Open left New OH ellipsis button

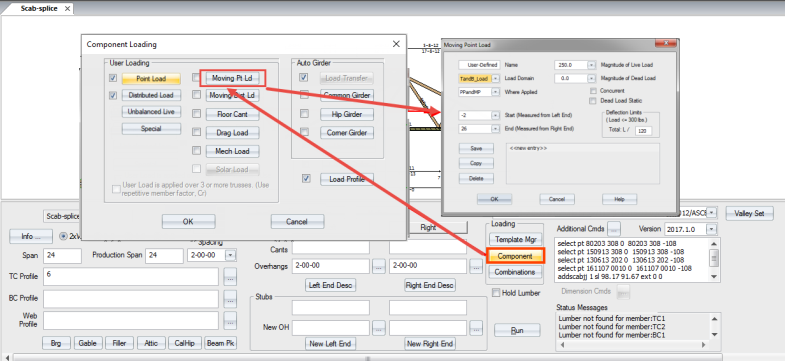click(x=378, y=328)
